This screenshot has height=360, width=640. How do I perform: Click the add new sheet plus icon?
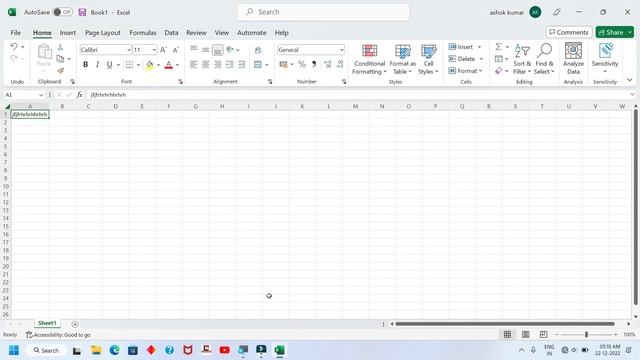[75, 324]
